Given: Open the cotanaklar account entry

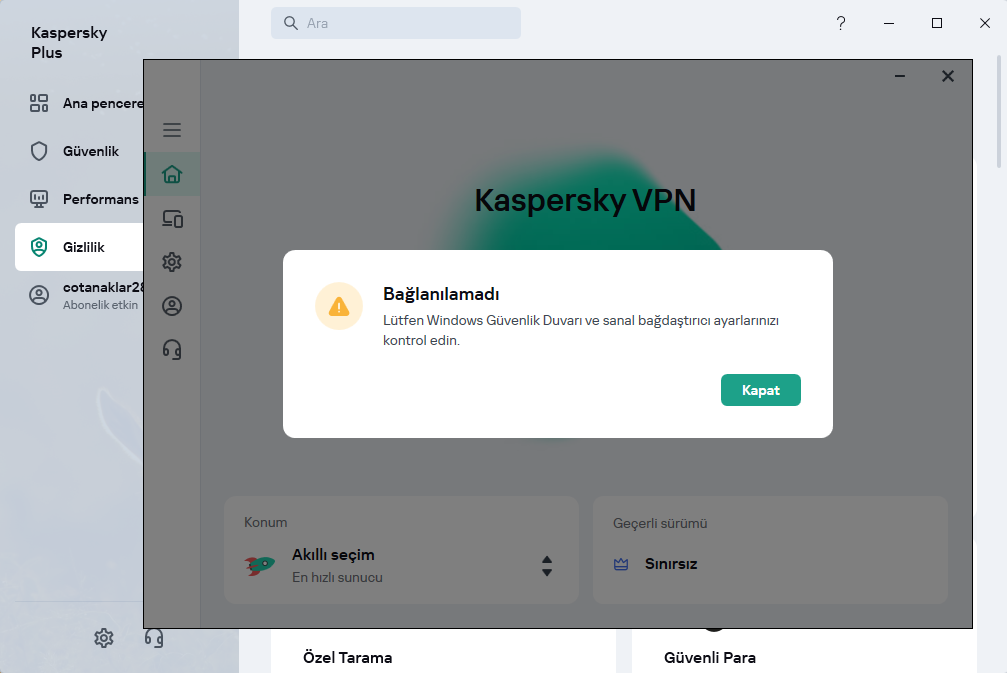Looking at the screenshot, I should [x=79, y=295].
